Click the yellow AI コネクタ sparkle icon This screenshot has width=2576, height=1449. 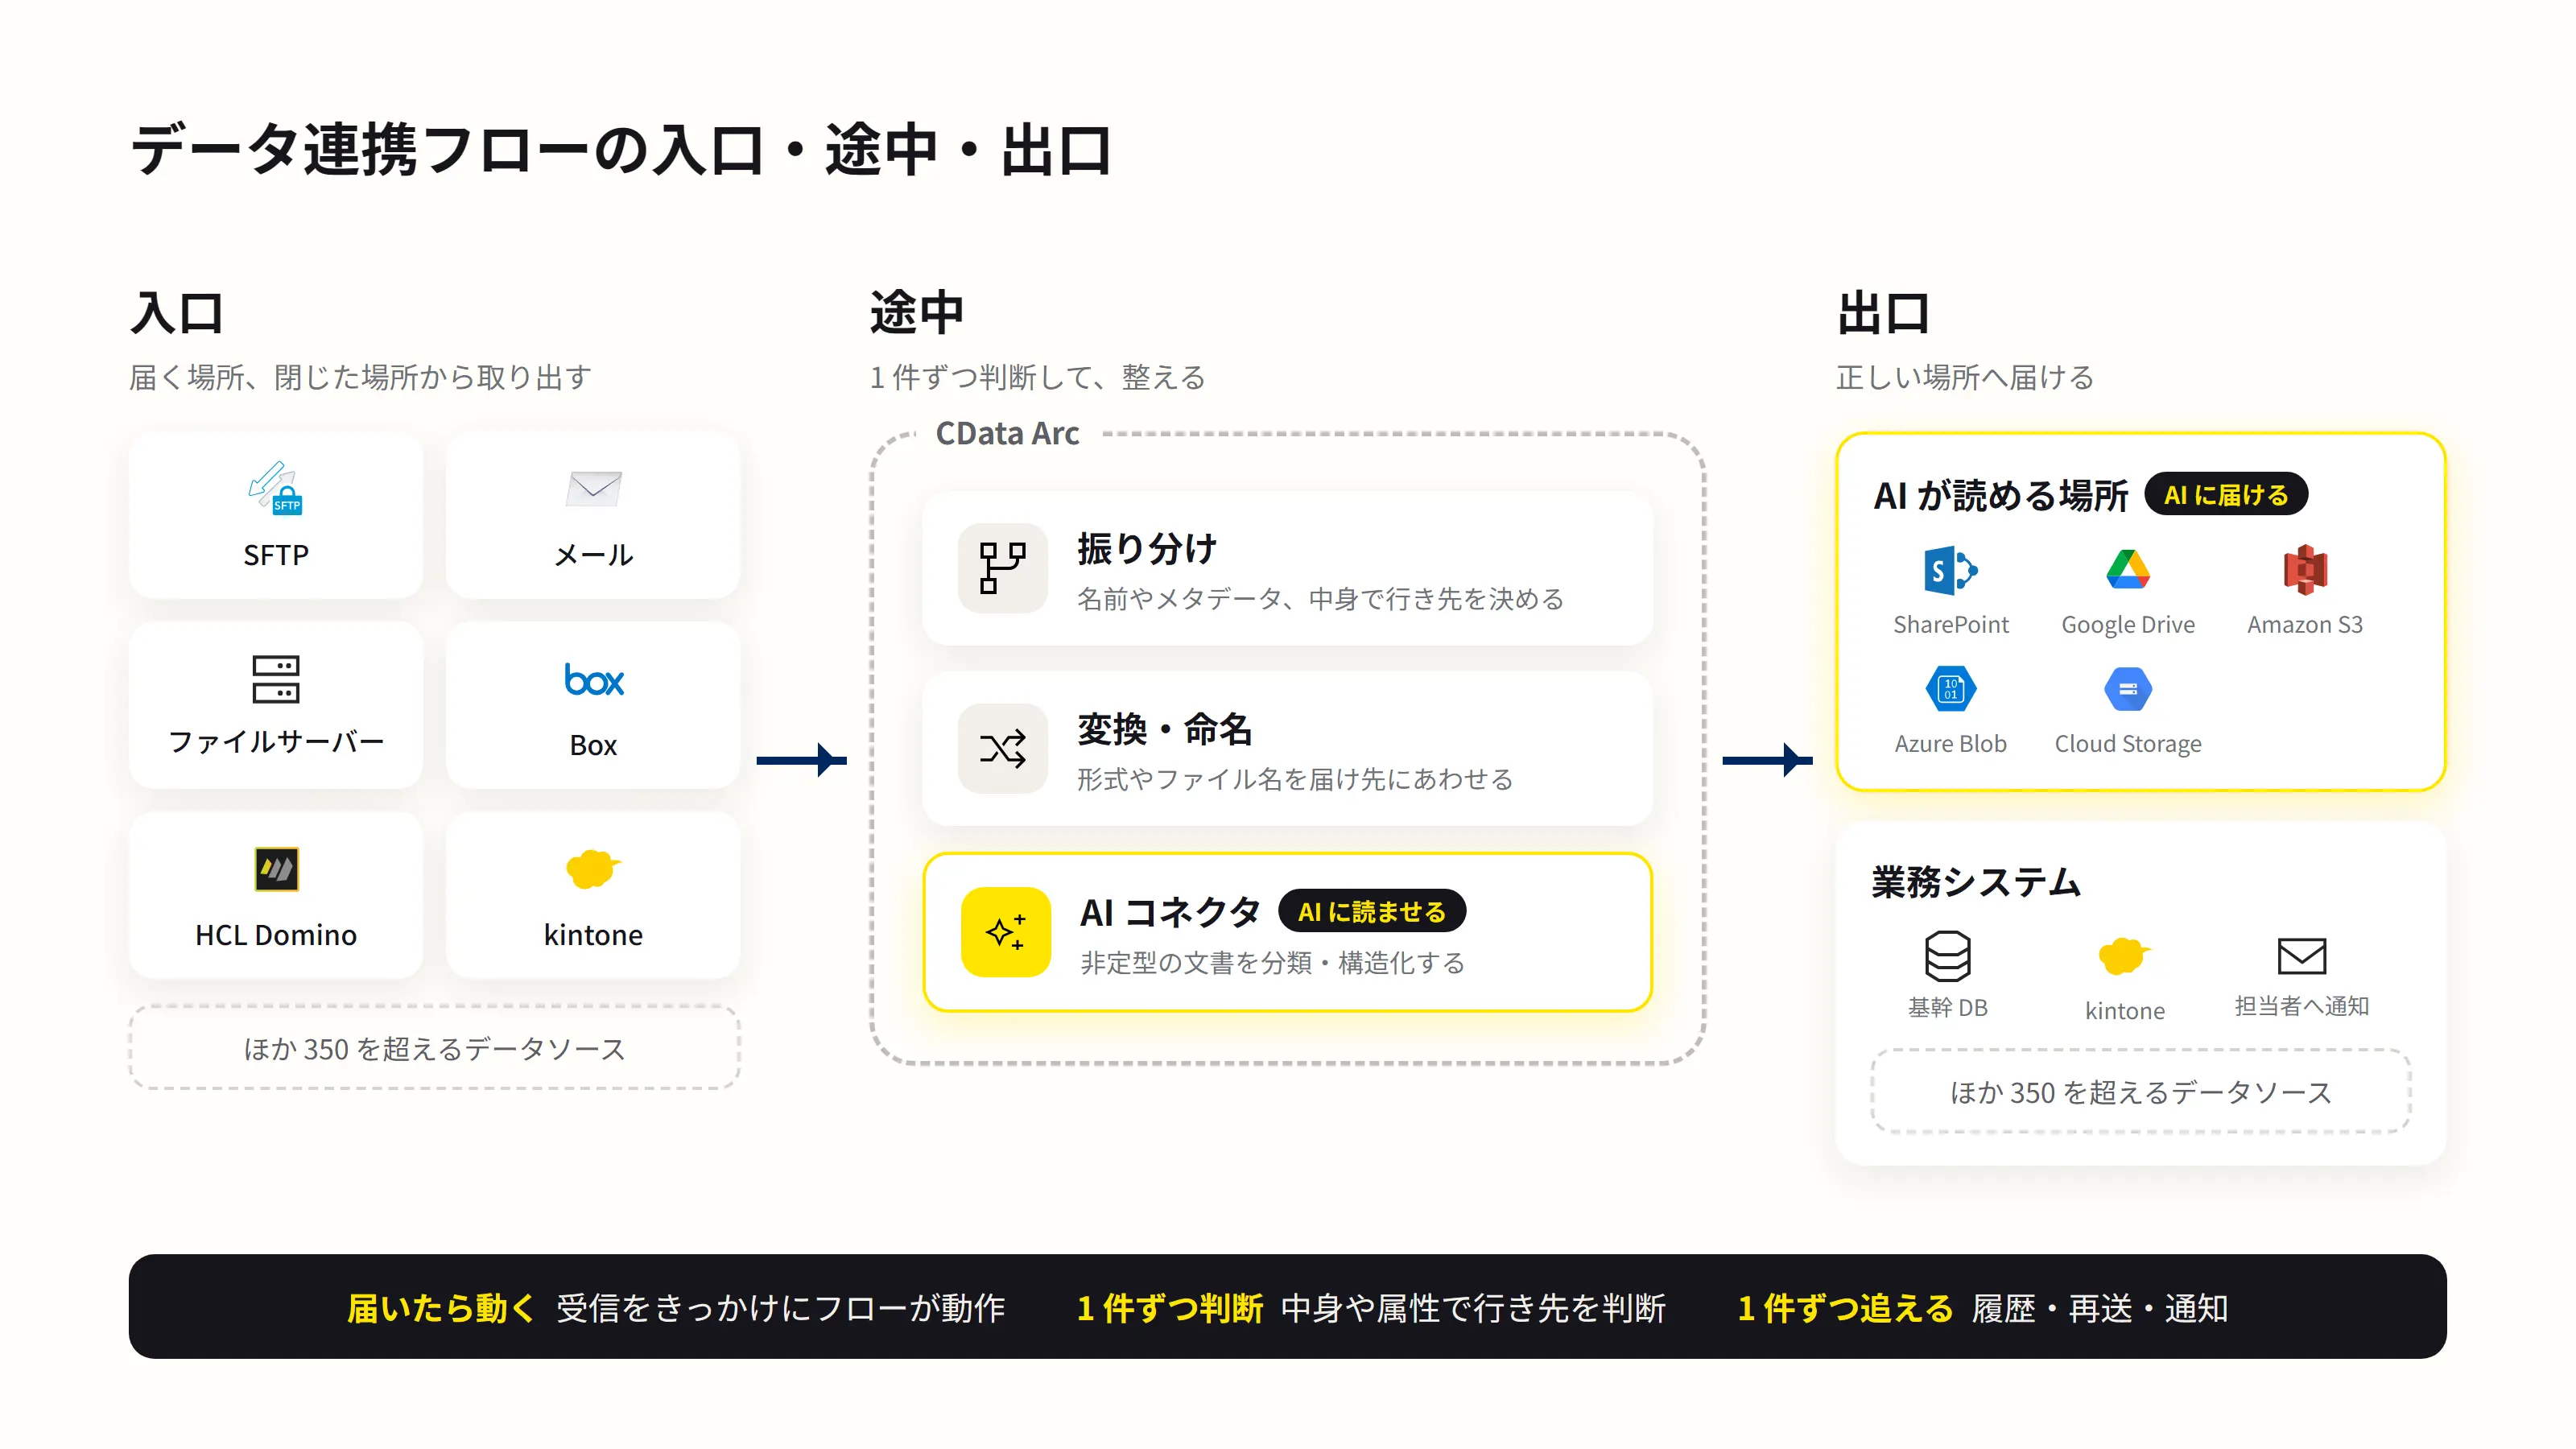[1005, 932]
